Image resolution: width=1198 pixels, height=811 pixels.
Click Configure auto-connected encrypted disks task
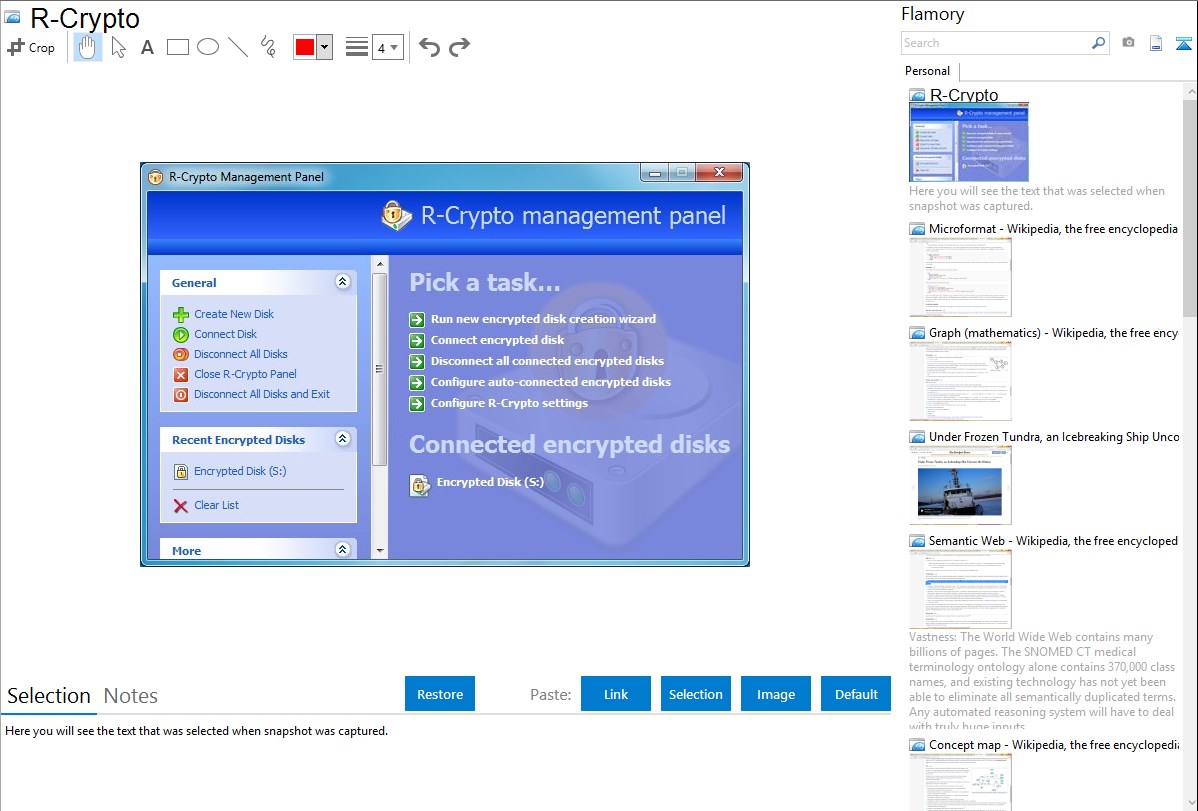[x=551, y=382]
